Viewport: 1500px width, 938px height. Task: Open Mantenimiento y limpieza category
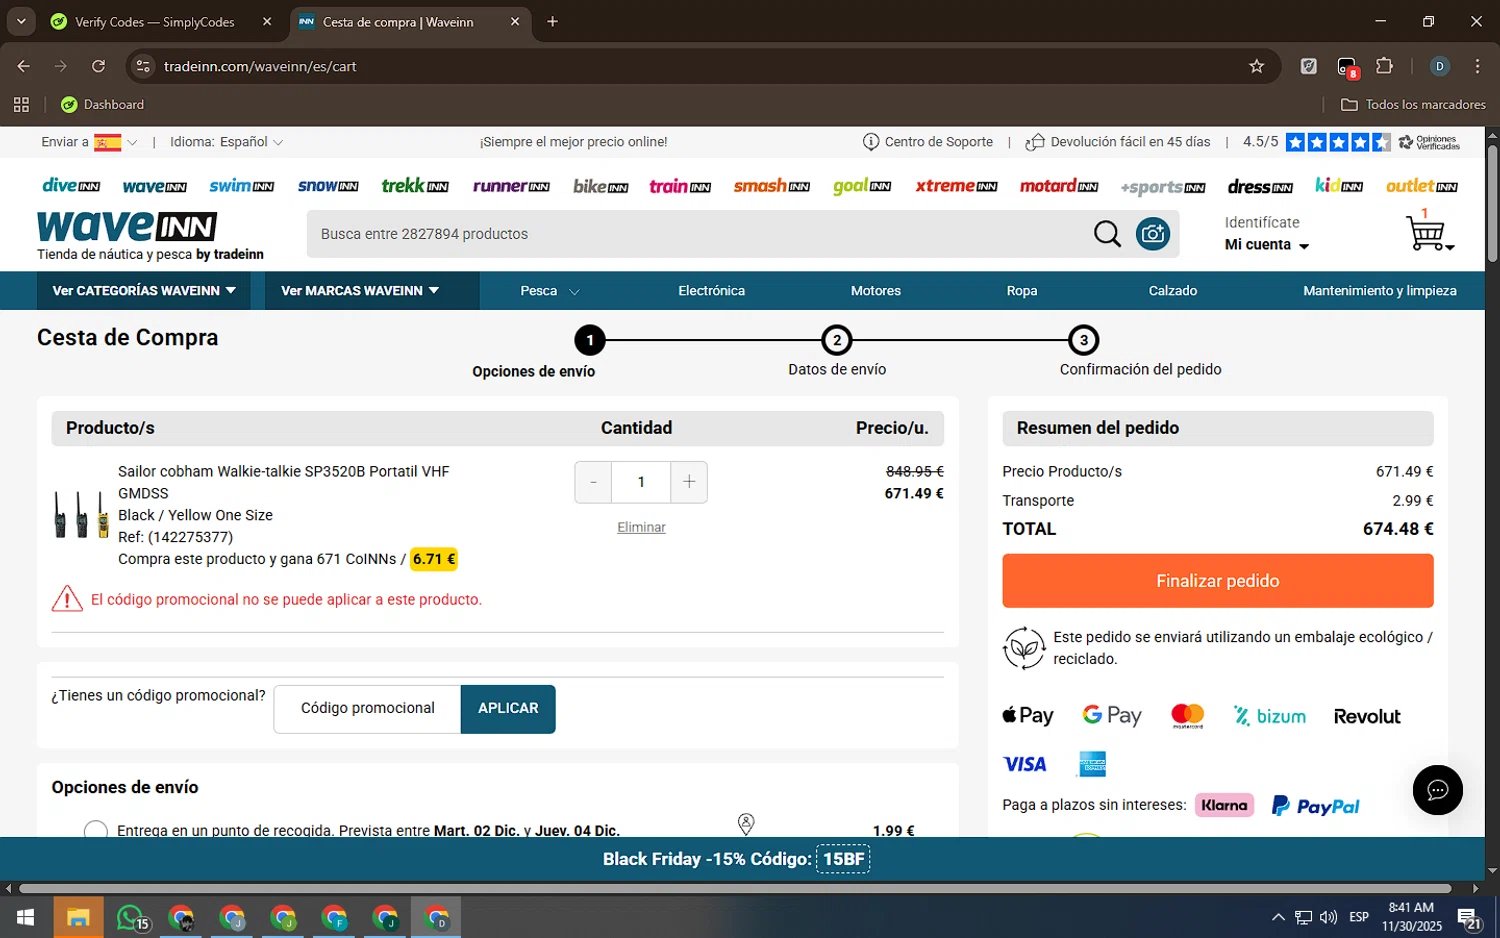click(1379, 291)
